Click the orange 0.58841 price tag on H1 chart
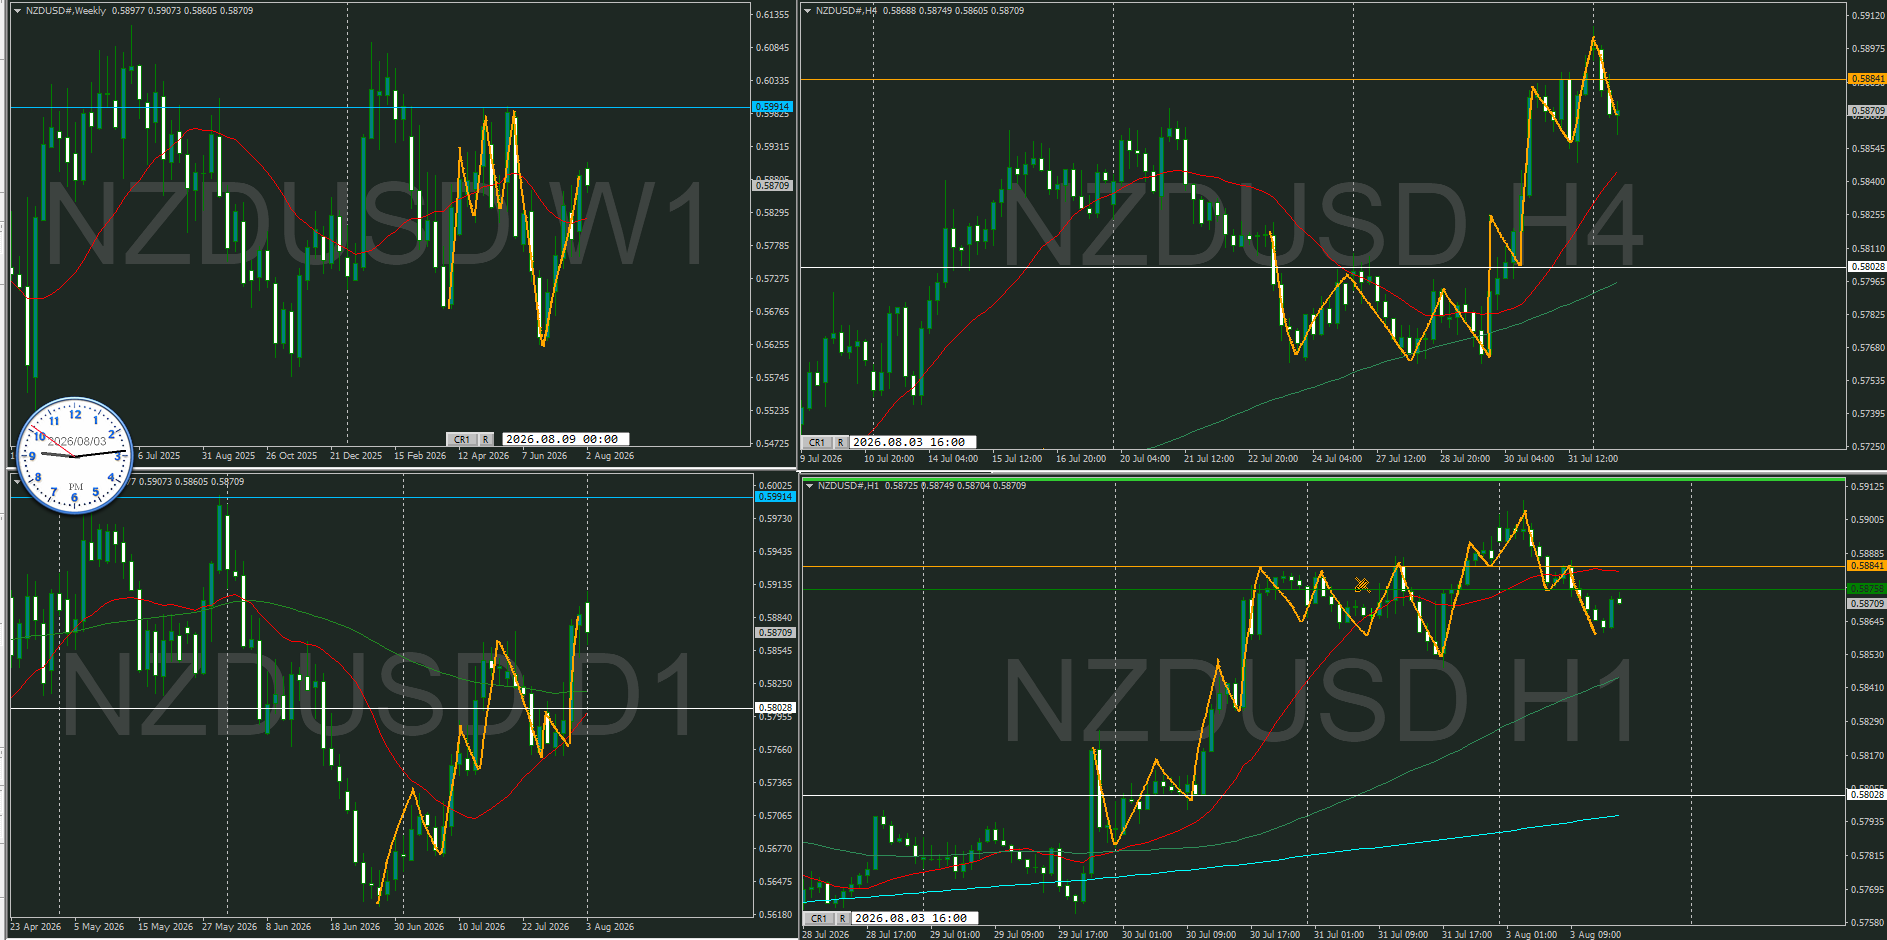This screenshot has height=940, width=1887. [x=1867, y=566]
